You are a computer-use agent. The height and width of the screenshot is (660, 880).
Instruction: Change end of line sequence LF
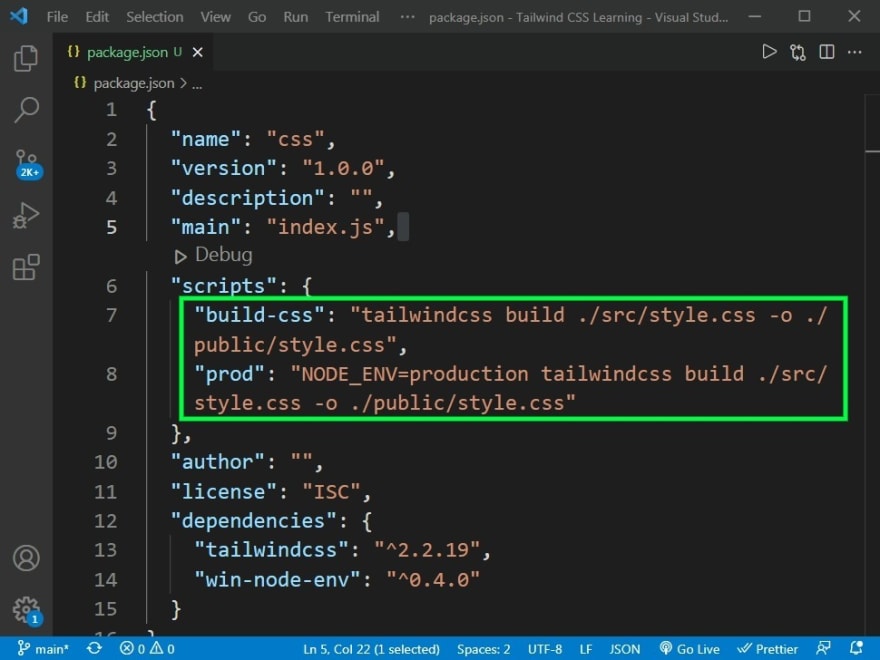(586, 649)
